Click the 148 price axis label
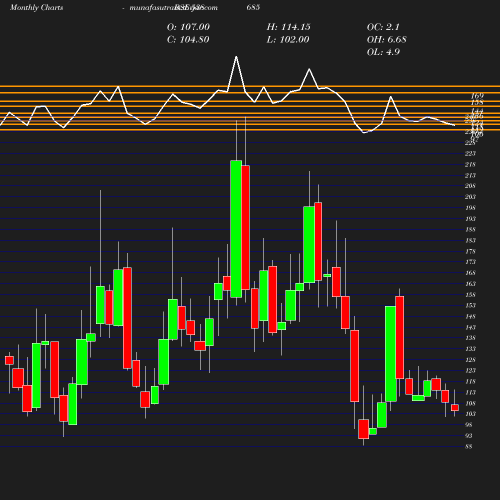The image size is (500, 500). [x=470, y=317]
